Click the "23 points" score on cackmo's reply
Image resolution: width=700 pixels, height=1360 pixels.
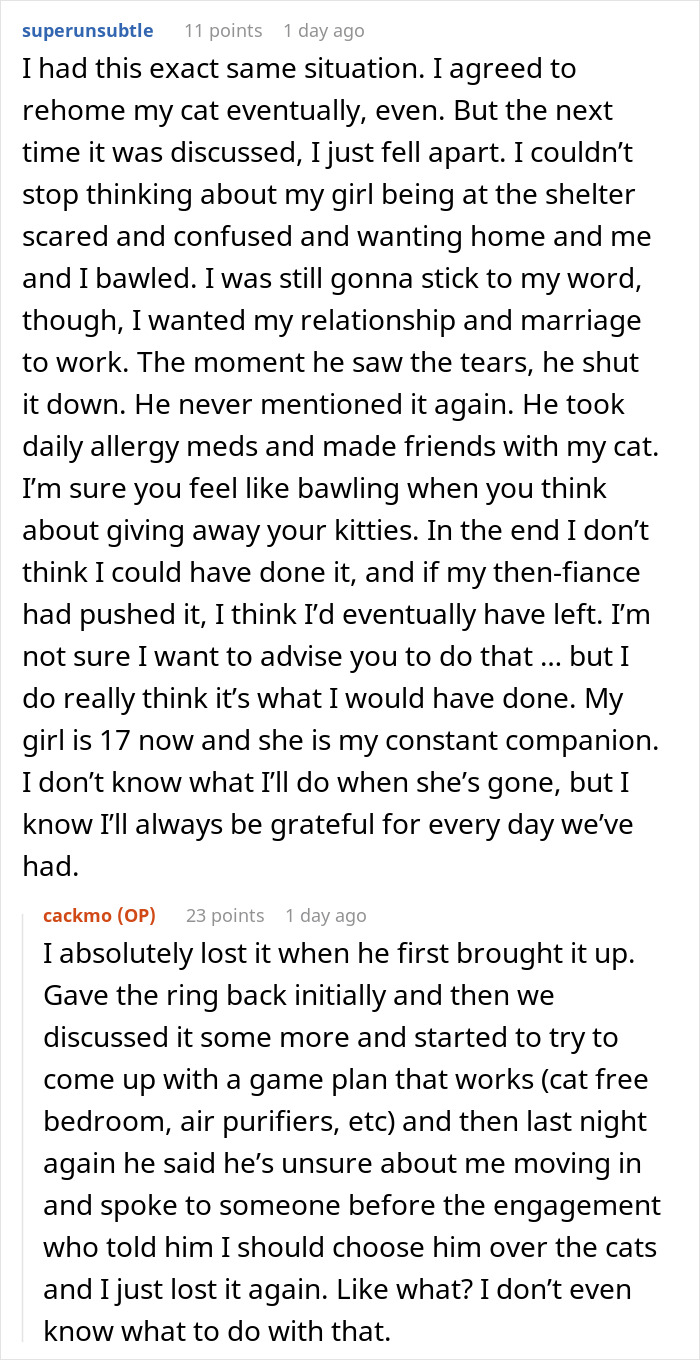point(224,915)
